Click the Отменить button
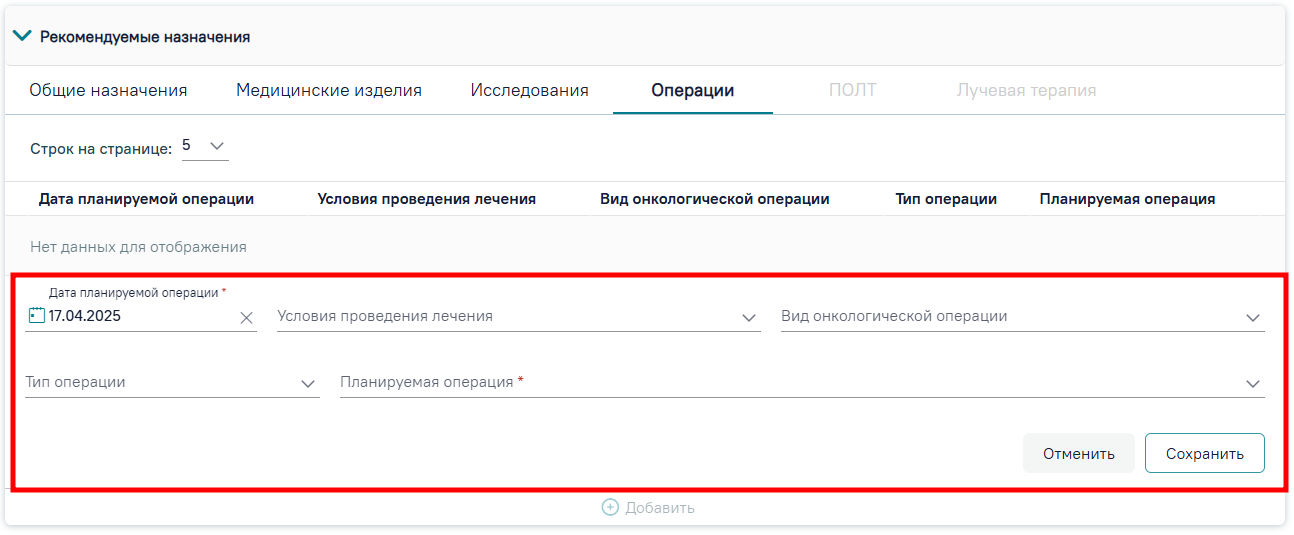 [1079, 453]
